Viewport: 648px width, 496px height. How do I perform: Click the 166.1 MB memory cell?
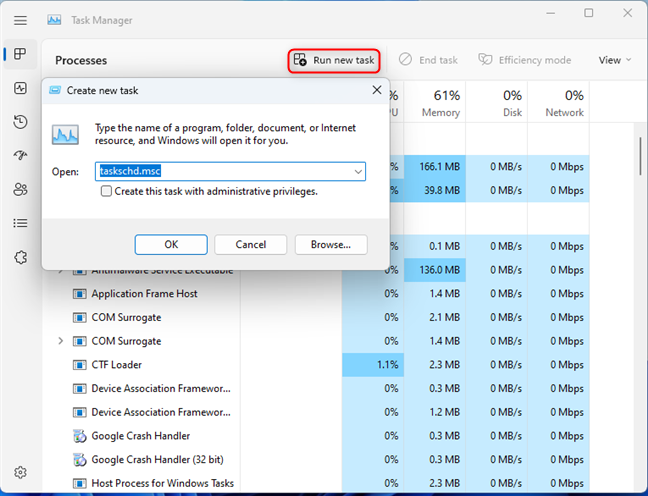[x=435, y=167]
